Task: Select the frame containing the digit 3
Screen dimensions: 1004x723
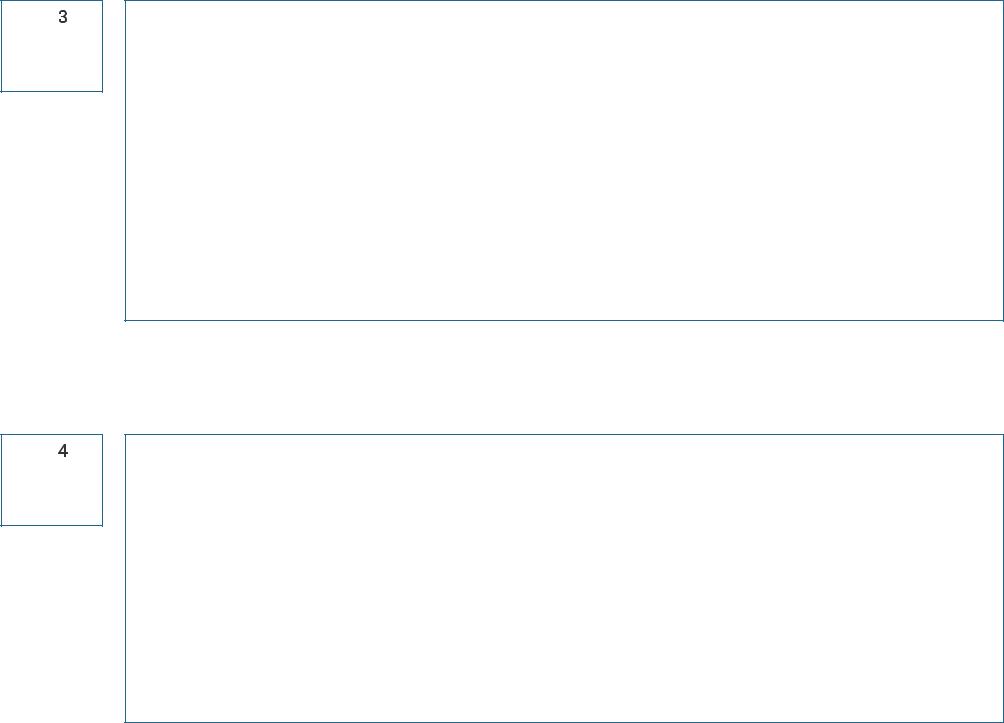Action: pyautogui.click(x=52, y=46)
